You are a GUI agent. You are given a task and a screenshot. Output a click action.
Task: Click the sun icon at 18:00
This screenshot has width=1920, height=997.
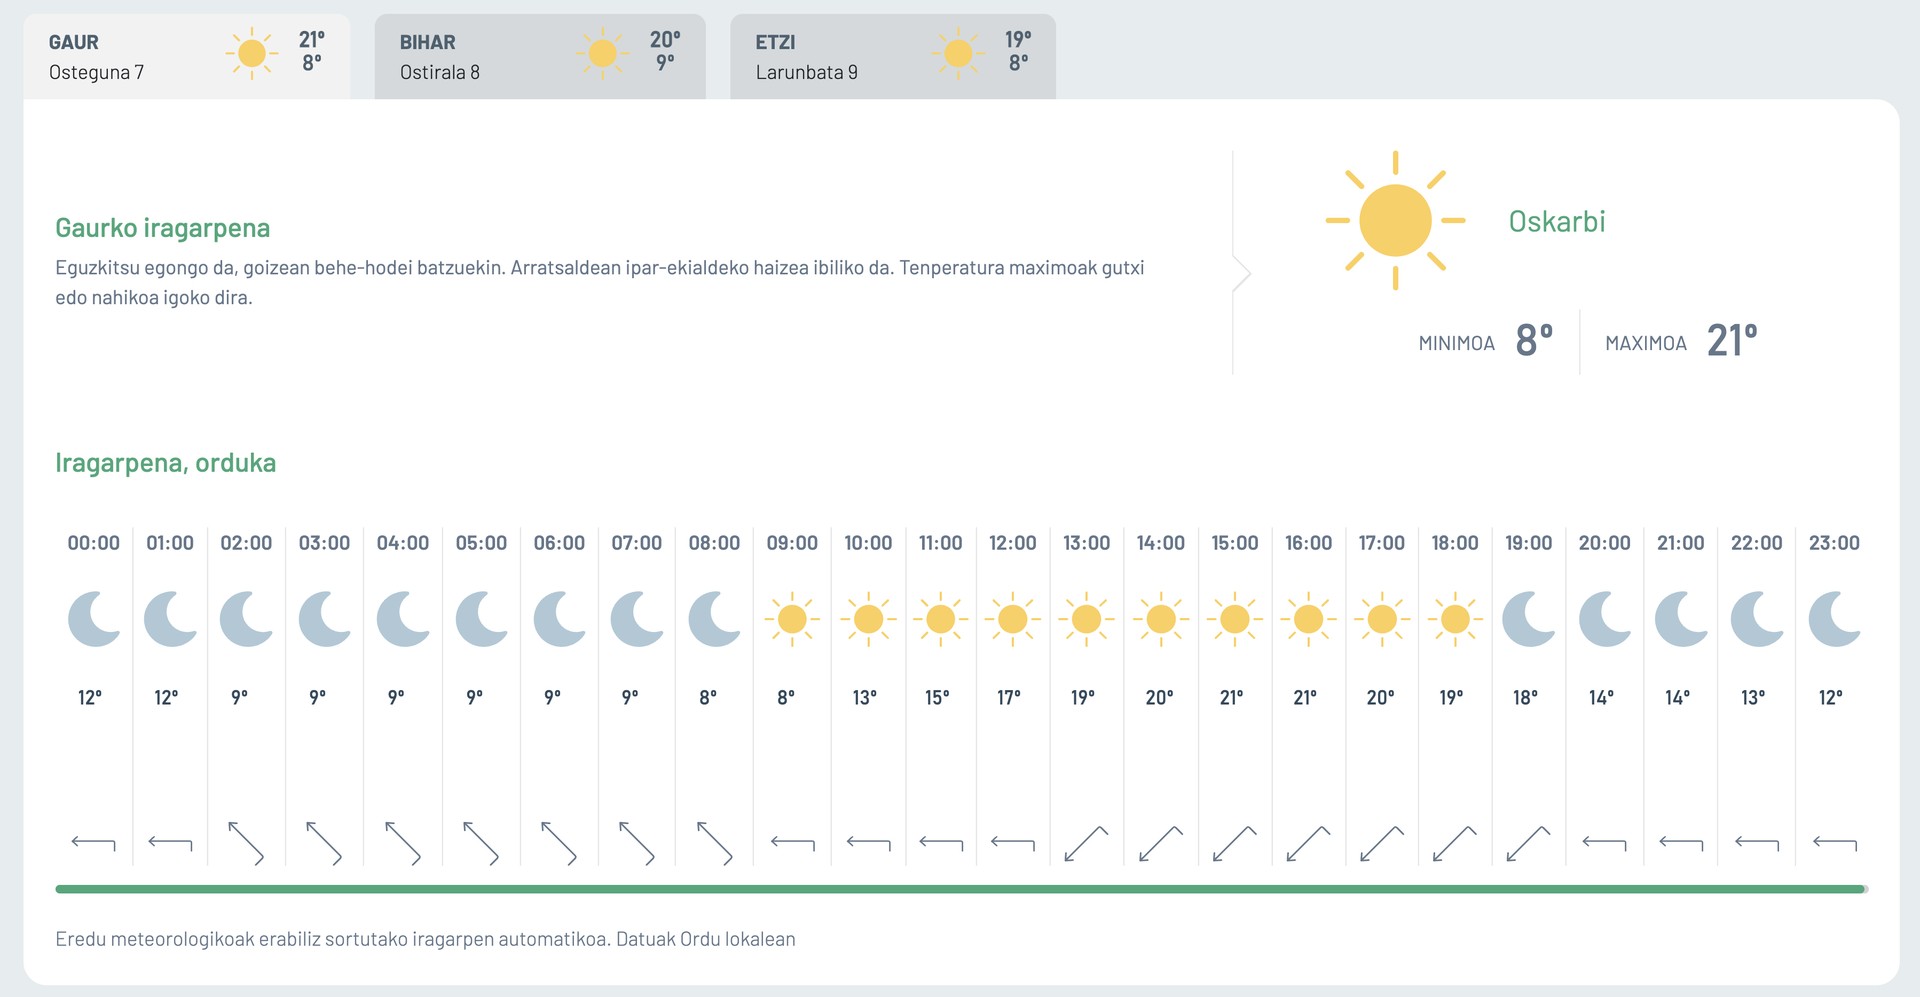point(1455,619)
